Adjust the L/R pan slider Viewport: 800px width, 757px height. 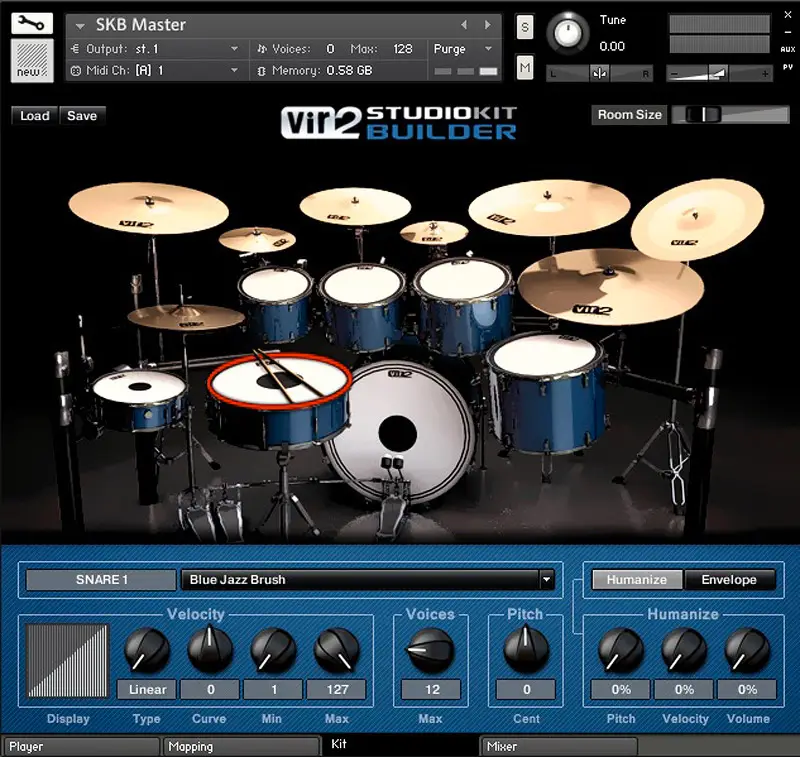point(599,73)
